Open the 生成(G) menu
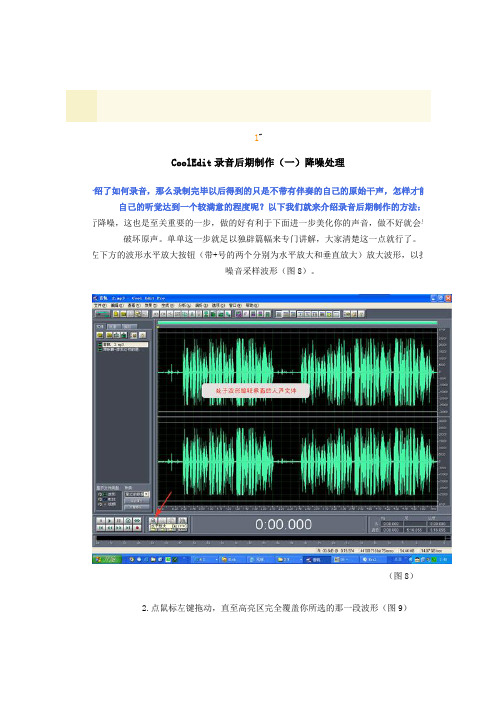The width and height of the screenshot is (496, 702). point(168,305)
